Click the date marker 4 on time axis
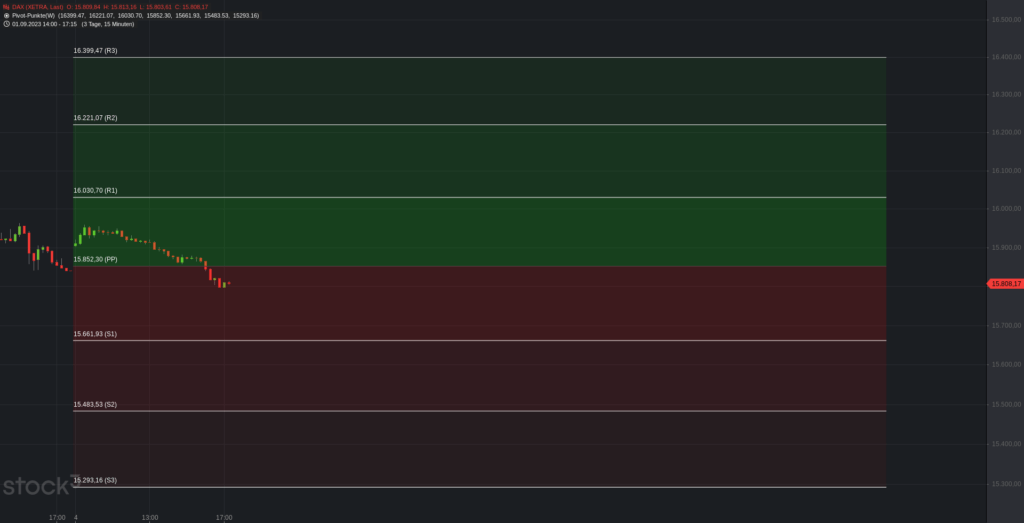The height and width of the screenshot is (523, 1024). coord(76,517)
